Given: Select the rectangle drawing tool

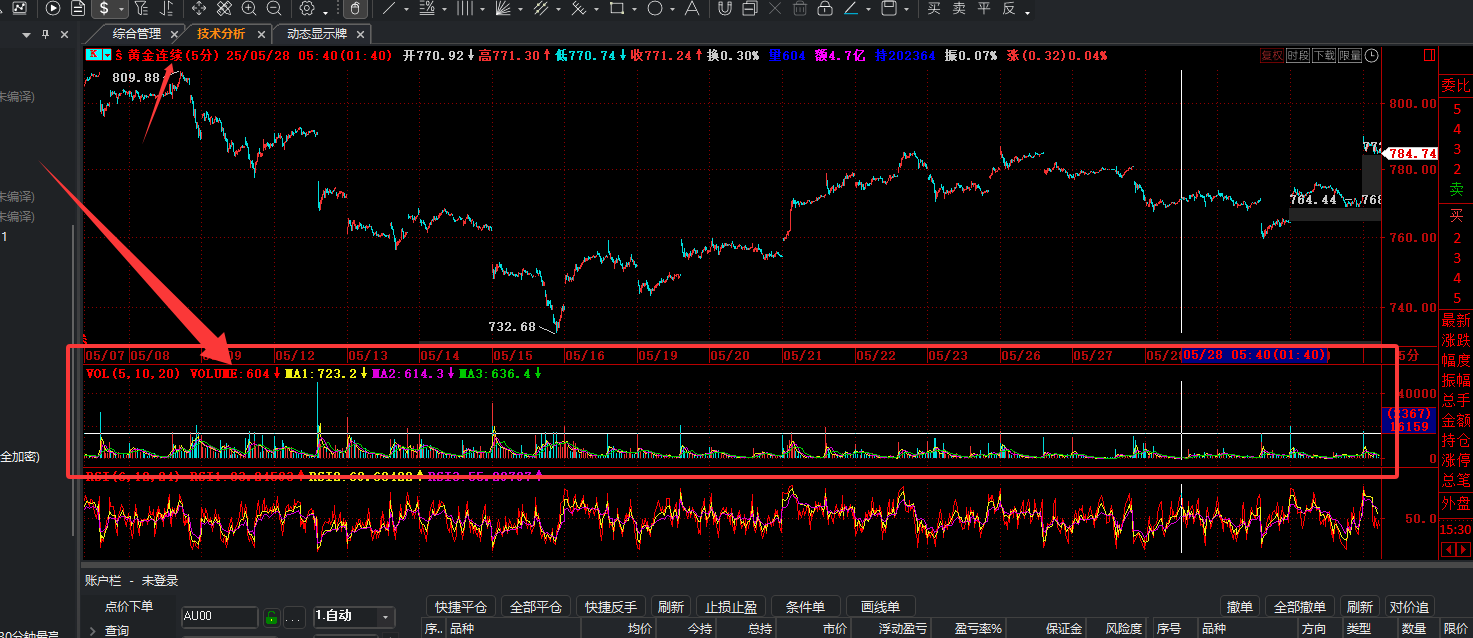Looking at the screenshot, I should click(x=617, y=8).
